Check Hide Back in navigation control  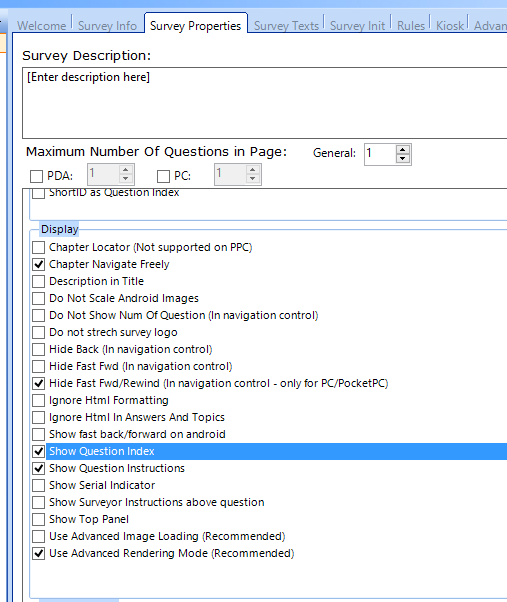38,349
